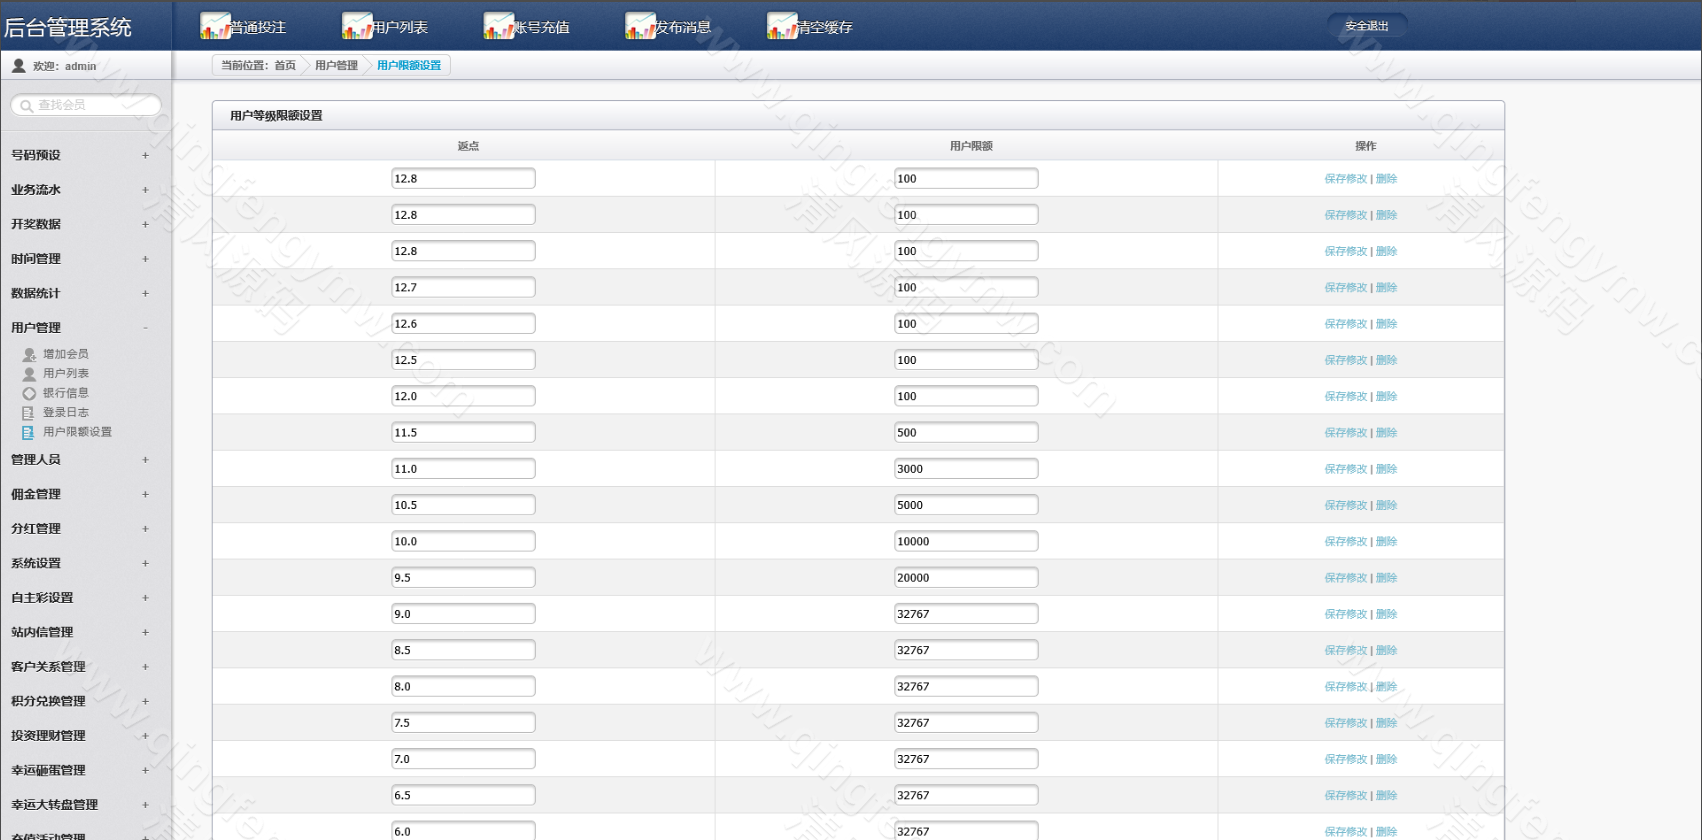Click the 用户限额 column header
This screenshot has width=1702, height=840.
coord(971,146)
